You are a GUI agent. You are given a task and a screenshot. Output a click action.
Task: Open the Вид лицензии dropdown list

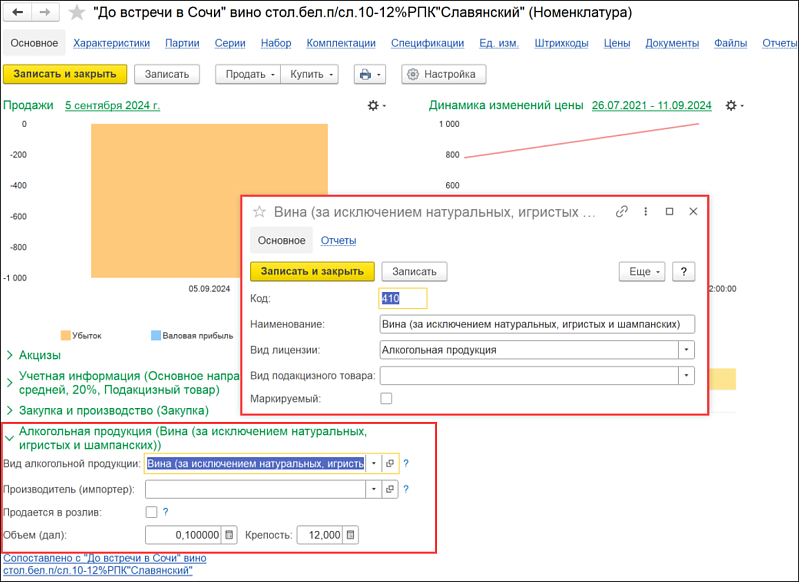coord(686,350)
